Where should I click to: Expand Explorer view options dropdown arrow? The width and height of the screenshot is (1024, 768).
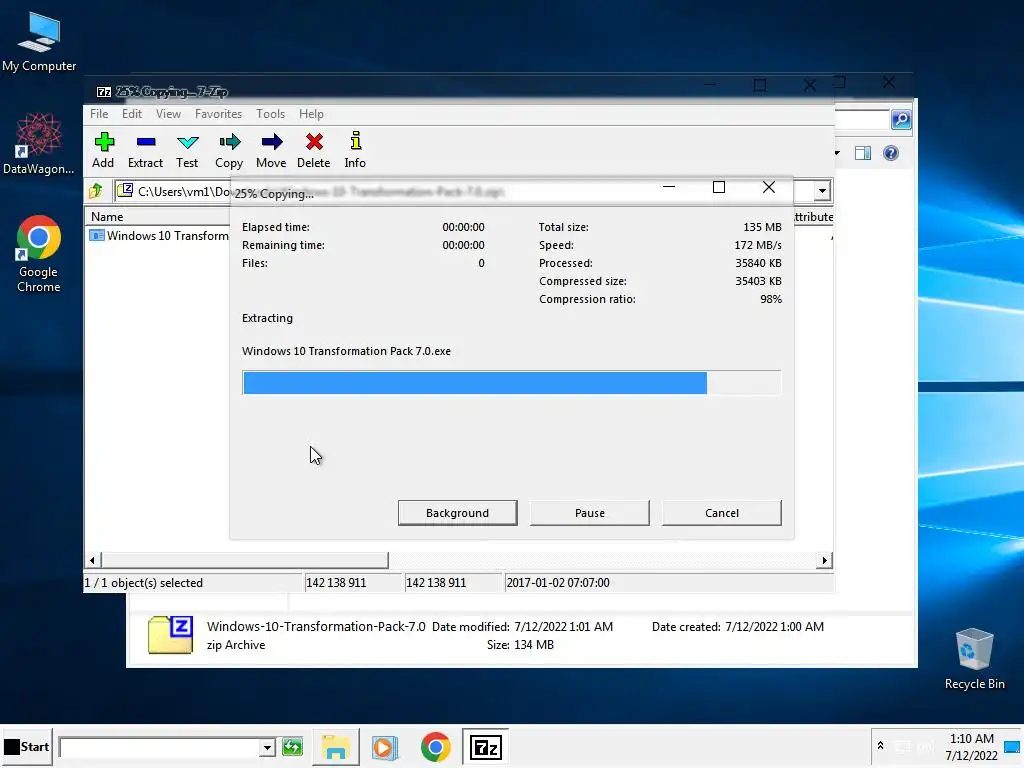point(837,153)
